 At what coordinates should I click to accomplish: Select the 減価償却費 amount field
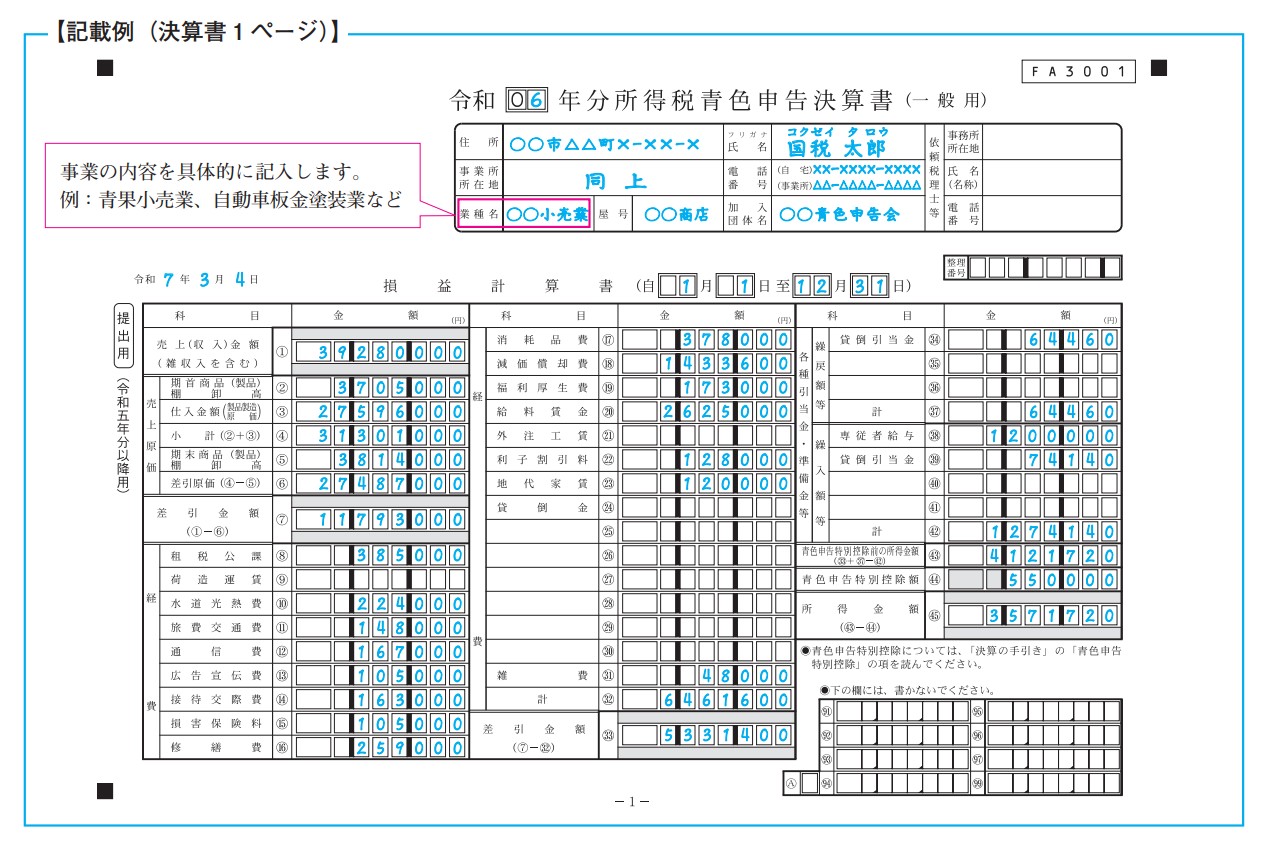coord(708,364)
